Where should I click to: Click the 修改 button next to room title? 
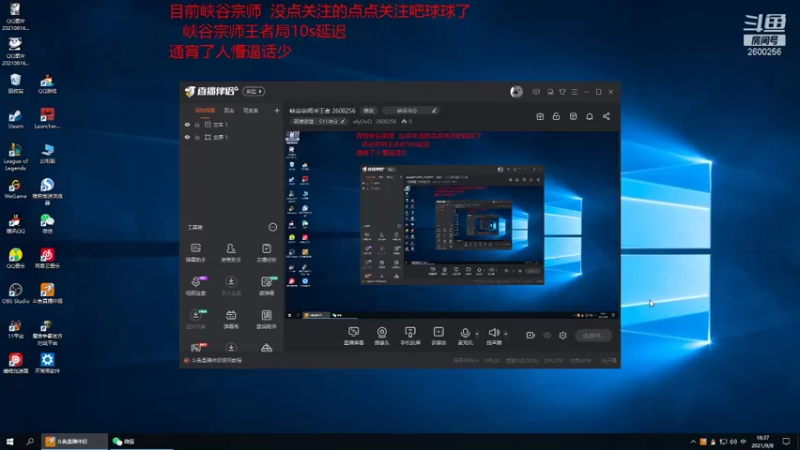coord(369,110)
